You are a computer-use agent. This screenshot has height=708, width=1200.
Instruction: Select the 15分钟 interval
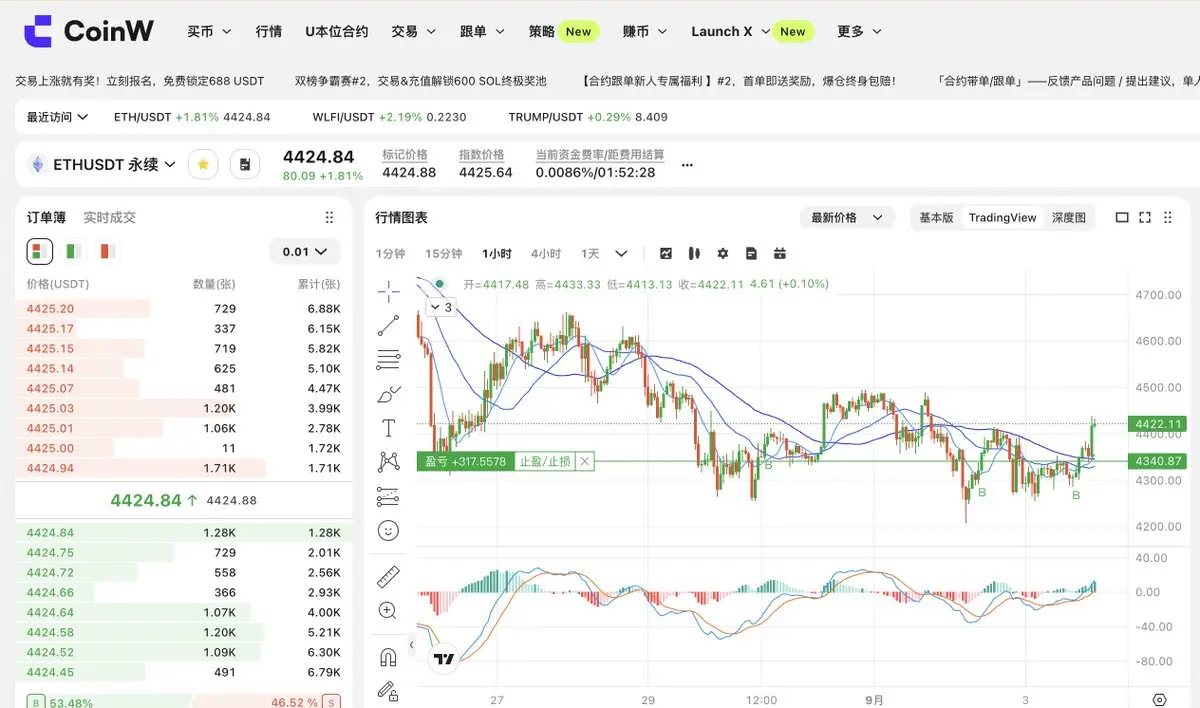pos(443,253)
